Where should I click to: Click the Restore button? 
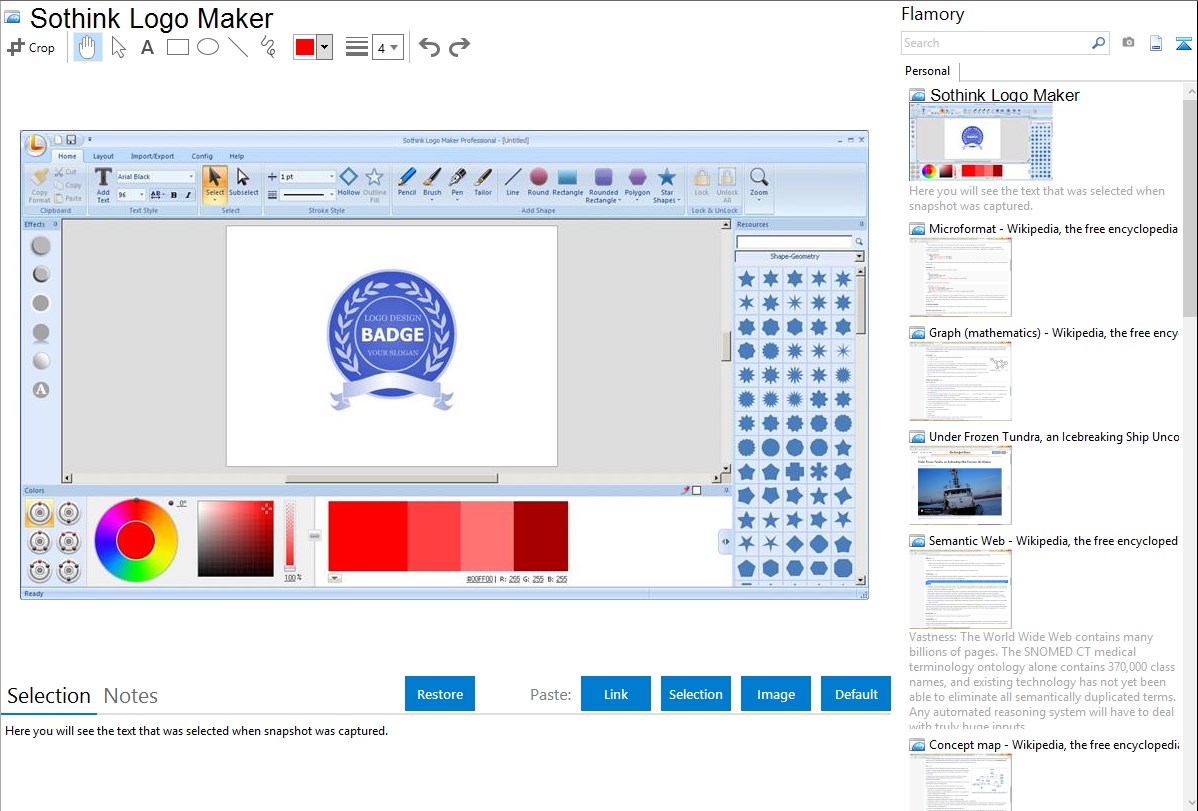pyautogui.click(x=440, y=694)
